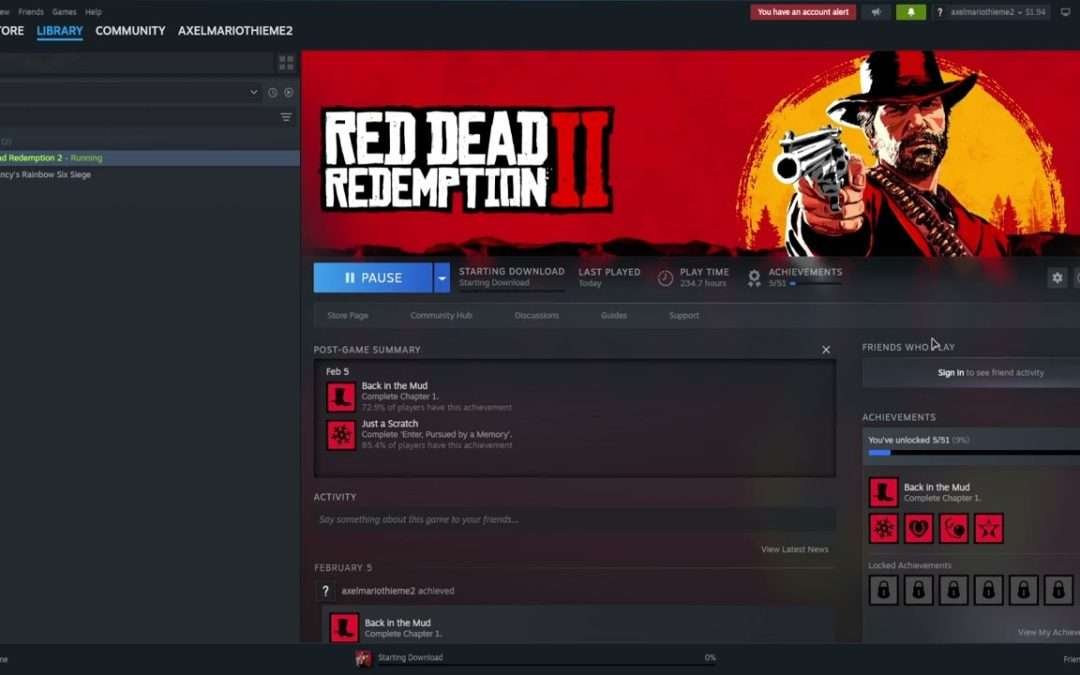
Task: Focus the activity status input field
Action: (574, 519)
